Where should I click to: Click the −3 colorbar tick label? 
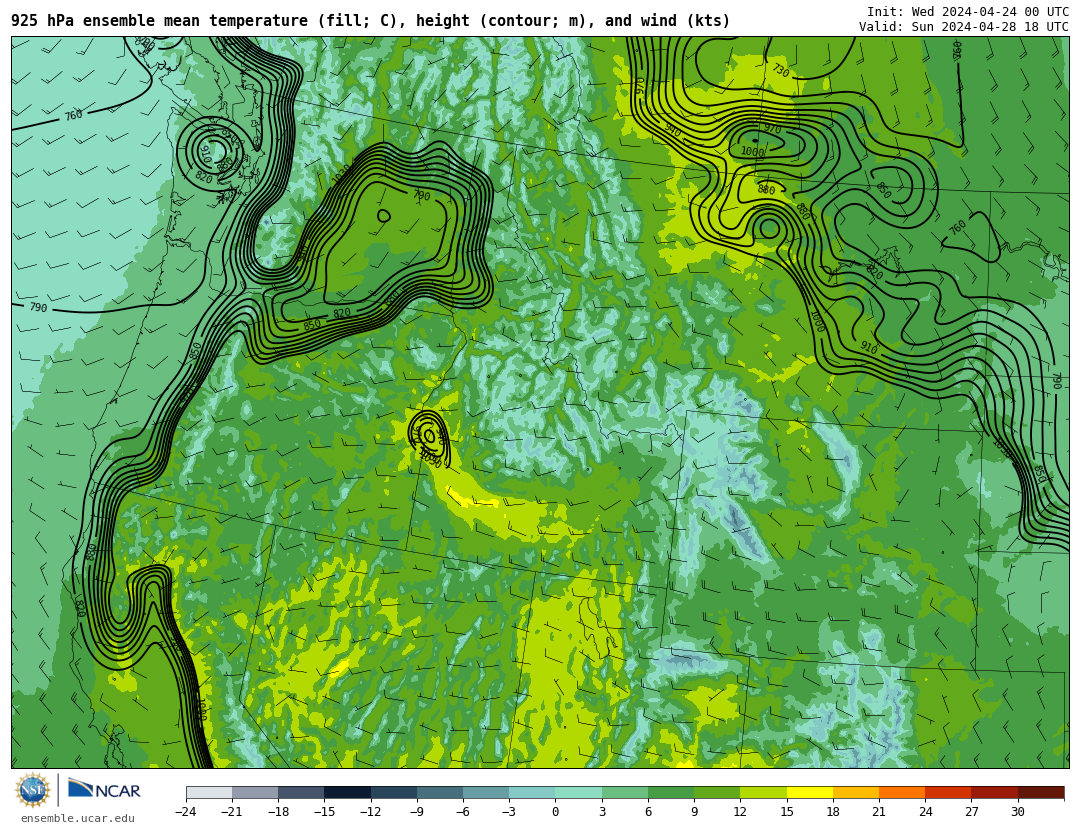click(509, 812)
